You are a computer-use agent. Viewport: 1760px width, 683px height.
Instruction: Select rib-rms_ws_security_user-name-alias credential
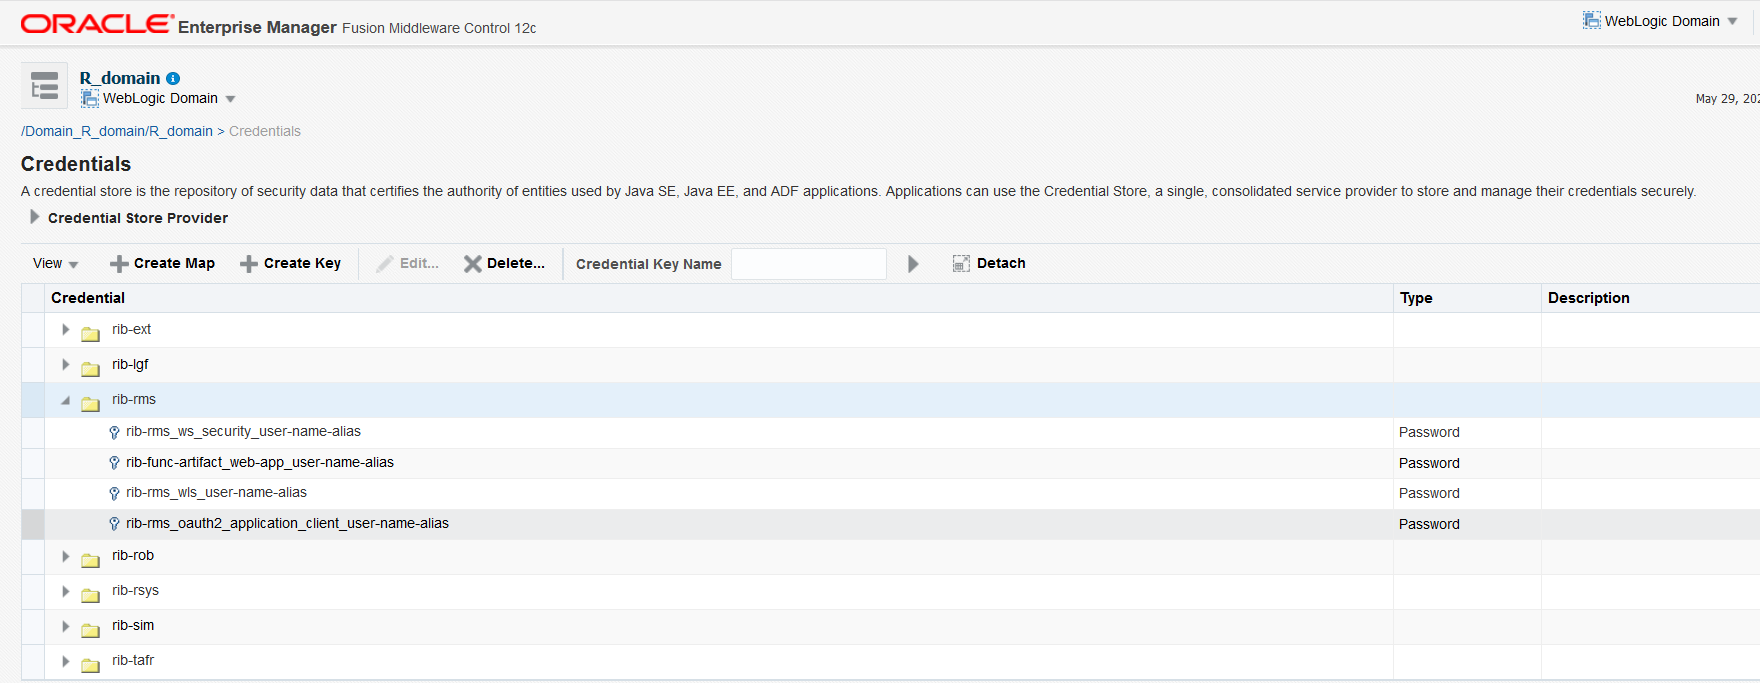[243, 431]
